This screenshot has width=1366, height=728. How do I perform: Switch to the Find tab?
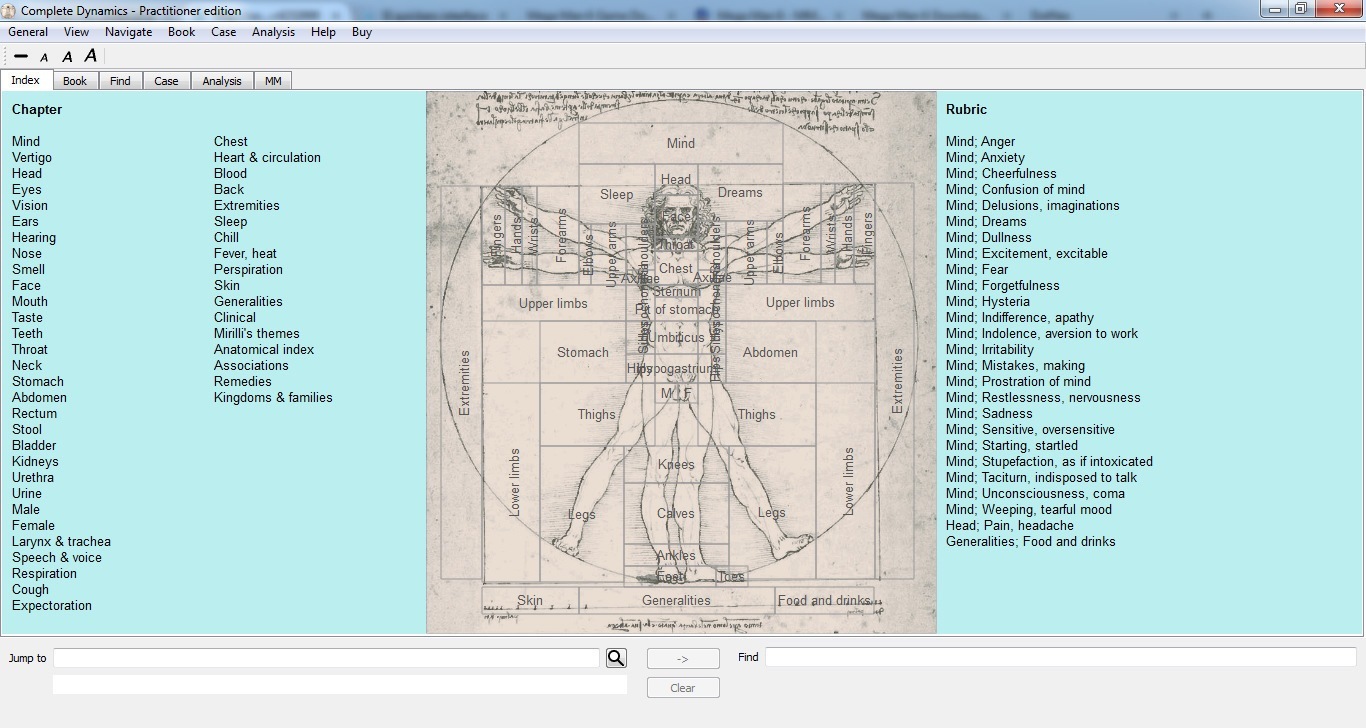point(120,81)
